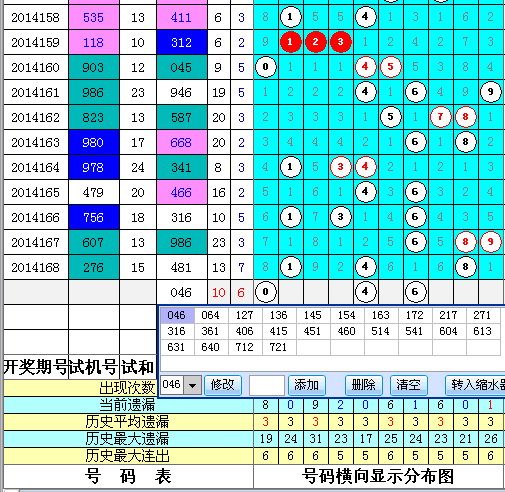Click the 转入缩水器 button
505x492 pixels.
[476, 385]
